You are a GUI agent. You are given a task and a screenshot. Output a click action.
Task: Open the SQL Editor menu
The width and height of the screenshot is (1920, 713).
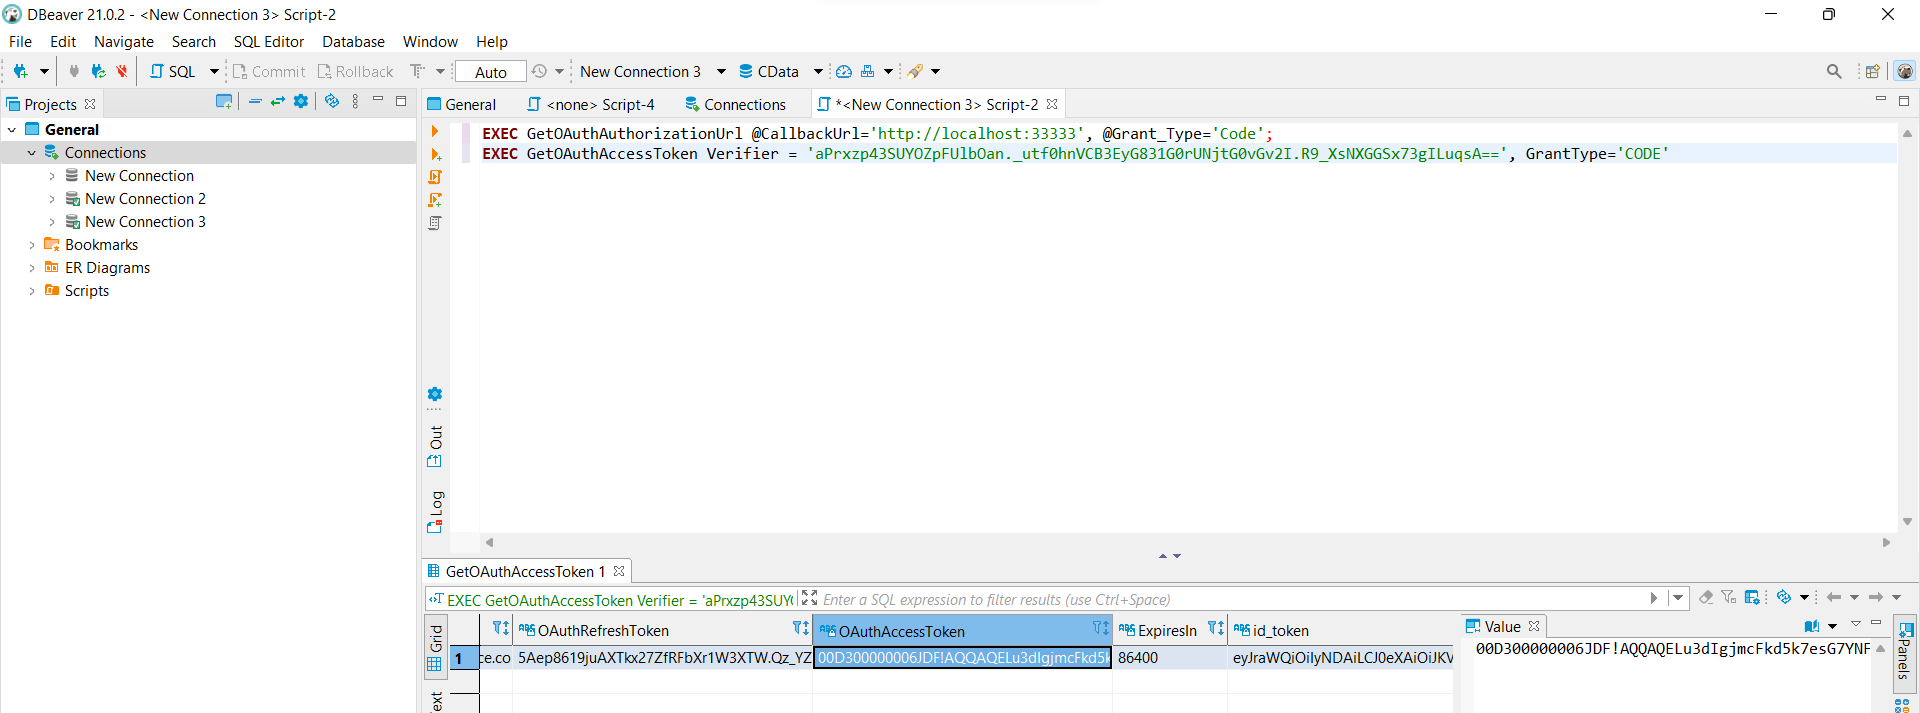(268, 41)
